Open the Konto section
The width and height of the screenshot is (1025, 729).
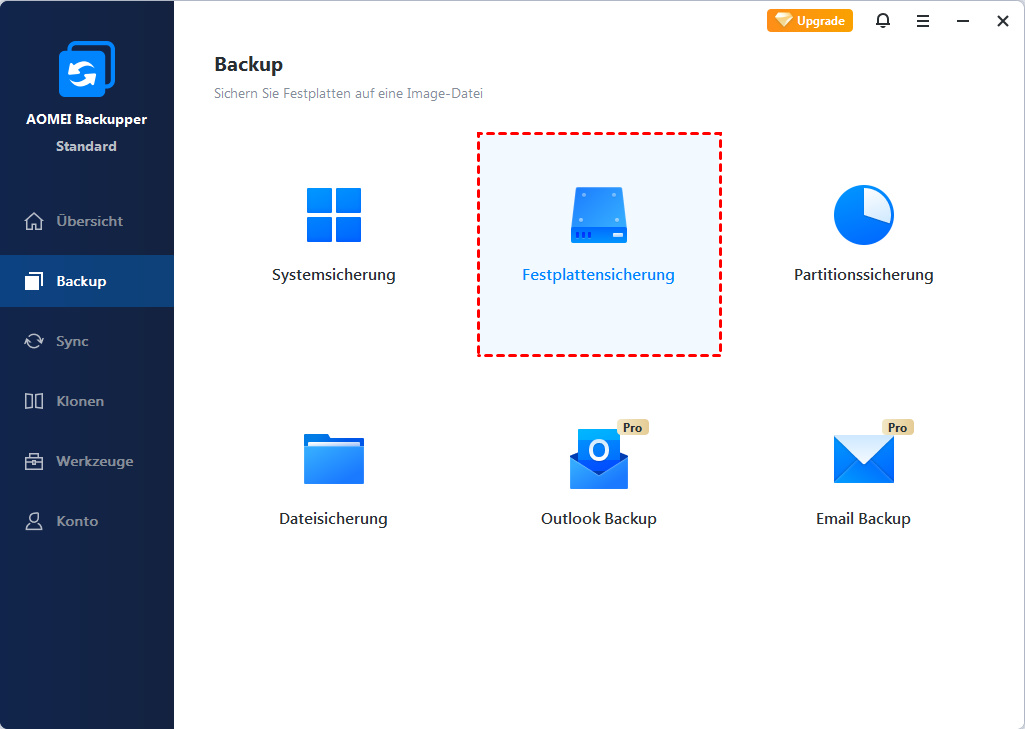(87, 521)
